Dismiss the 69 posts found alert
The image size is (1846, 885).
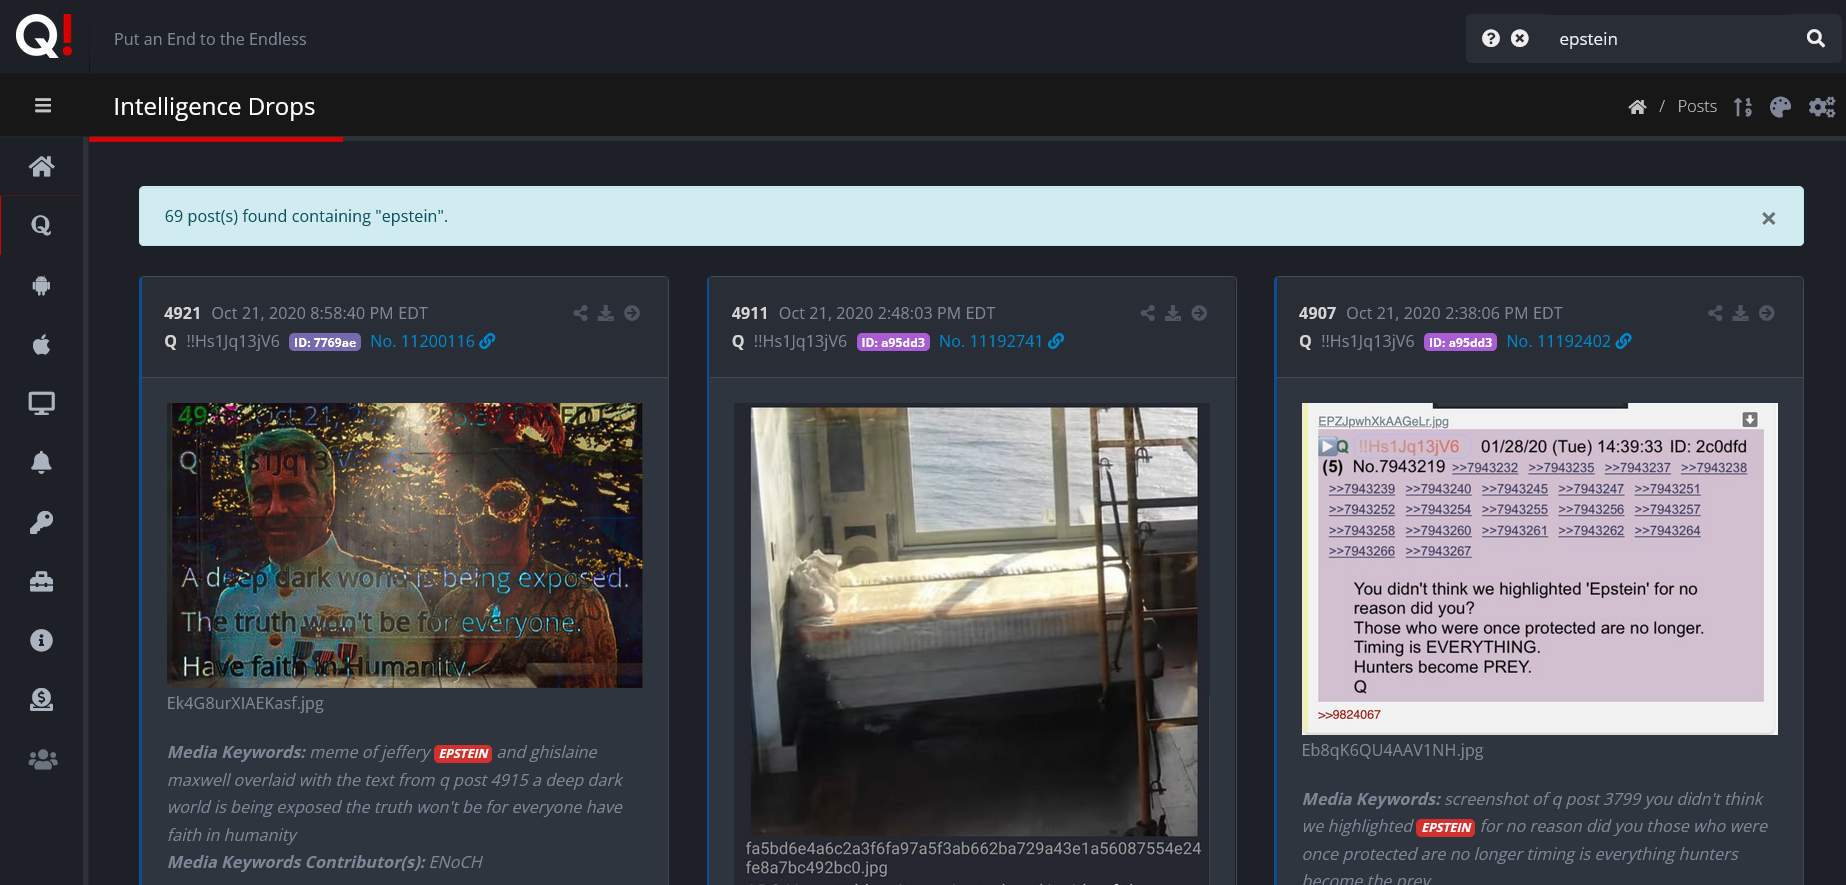1769,218
